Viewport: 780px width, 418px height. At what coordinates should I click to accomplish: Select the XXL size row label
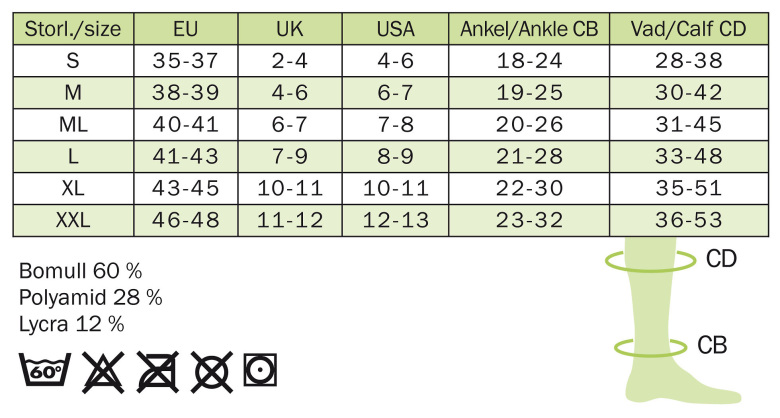pyautogui.click(x=72, y=220)
